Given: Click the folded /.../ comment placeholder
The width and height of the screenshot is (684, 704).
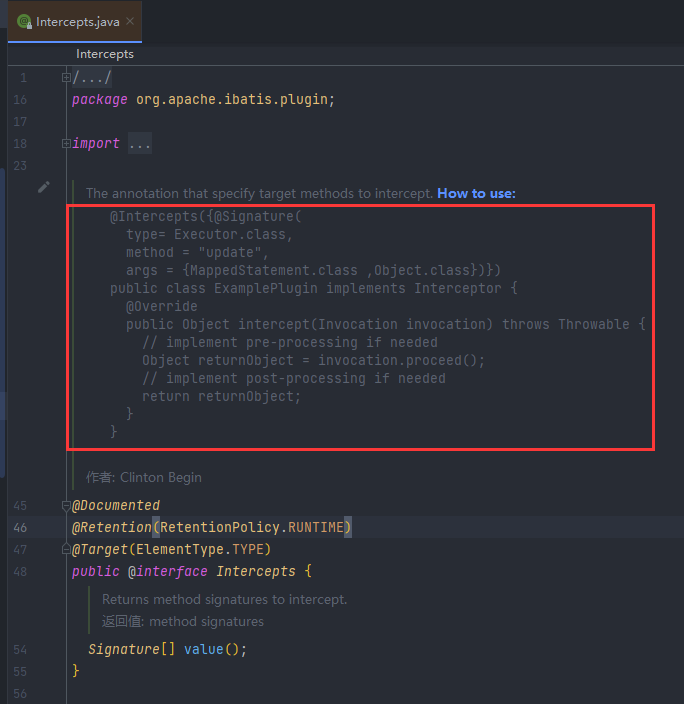Looking at the screenshot, I should point(92,78).
